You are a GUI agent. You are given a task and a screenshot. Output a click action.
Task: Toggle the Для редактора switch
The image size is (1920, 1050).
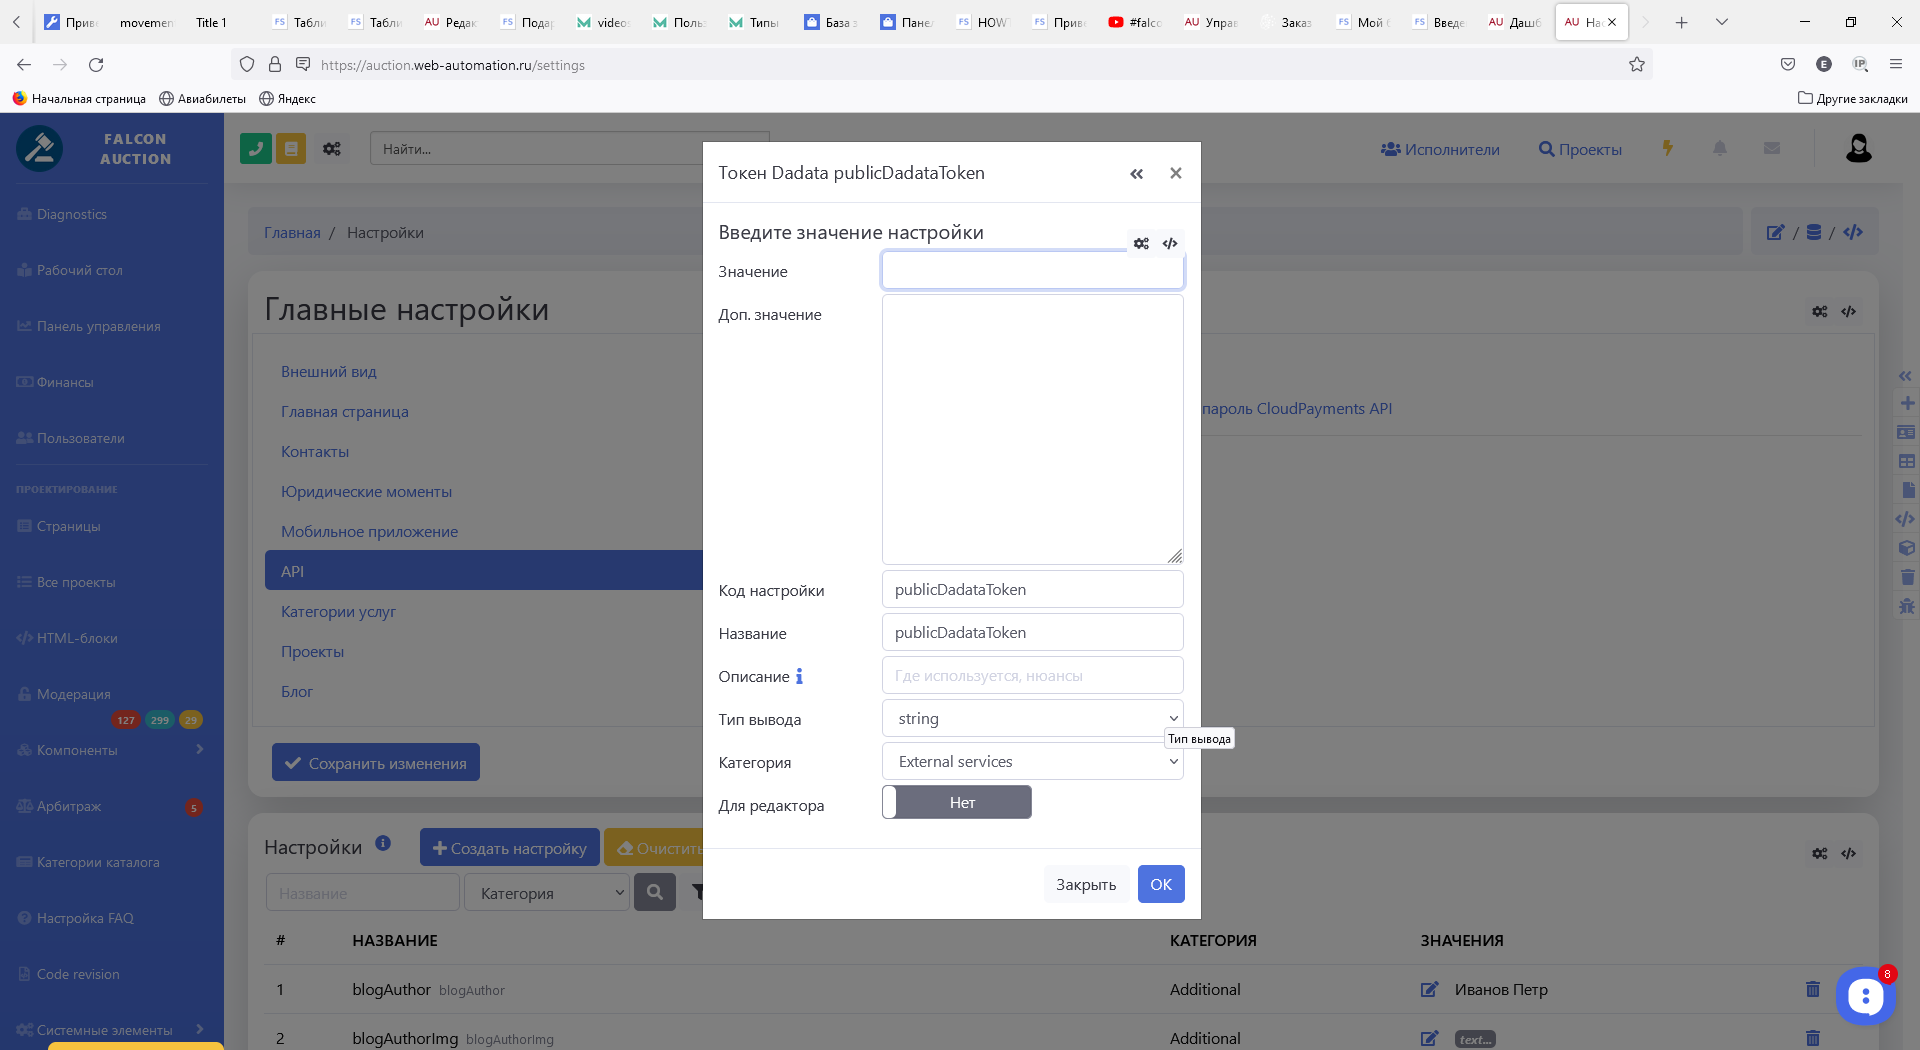point(956,803)
